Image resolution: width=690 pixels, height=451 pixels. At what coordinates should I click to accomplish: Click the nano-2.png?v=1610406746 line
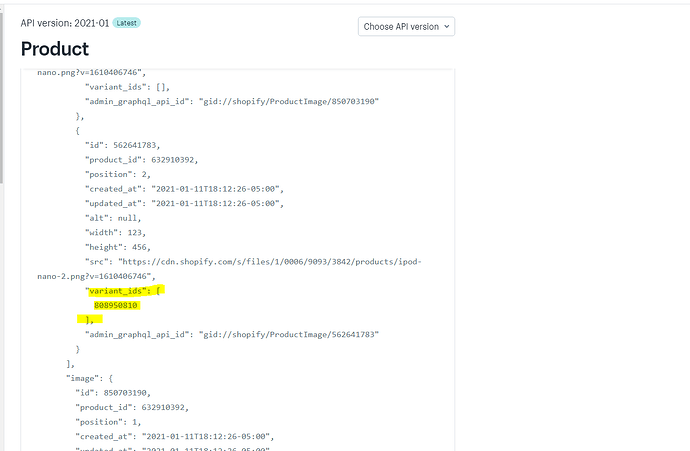coord(96,276)
